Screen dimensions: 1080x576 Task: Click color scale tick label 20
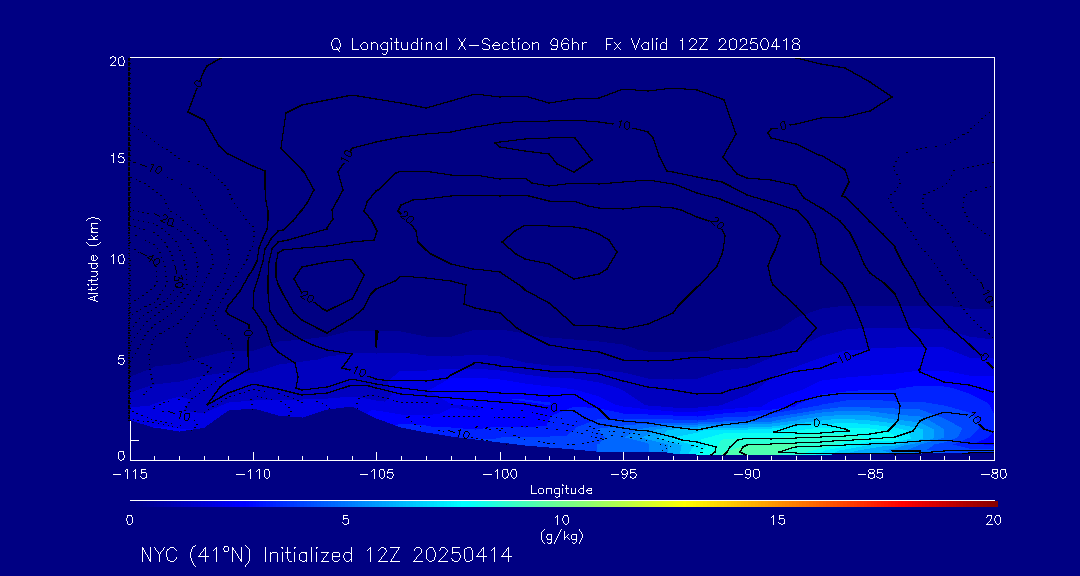(993, 521)
